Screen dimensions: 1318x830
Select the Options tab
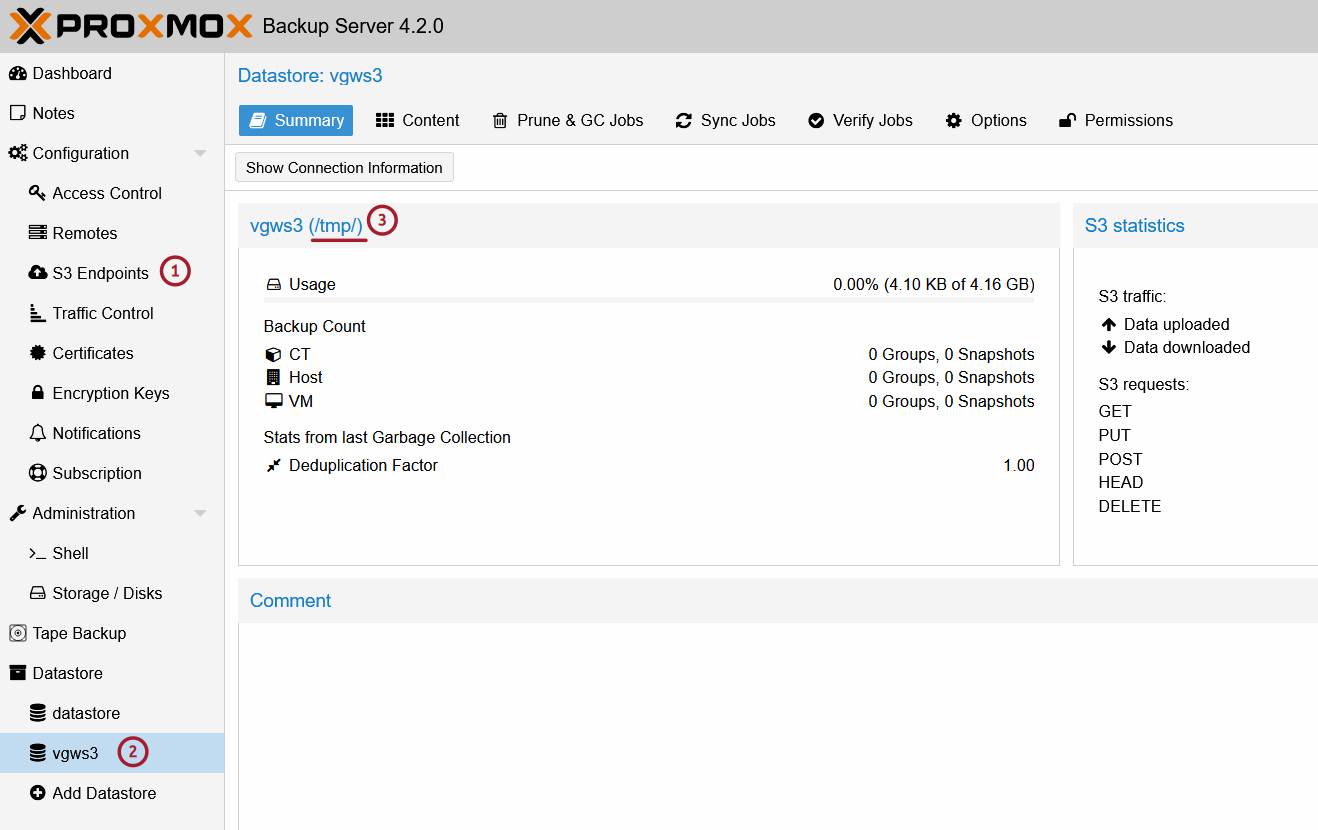point(986,120)
